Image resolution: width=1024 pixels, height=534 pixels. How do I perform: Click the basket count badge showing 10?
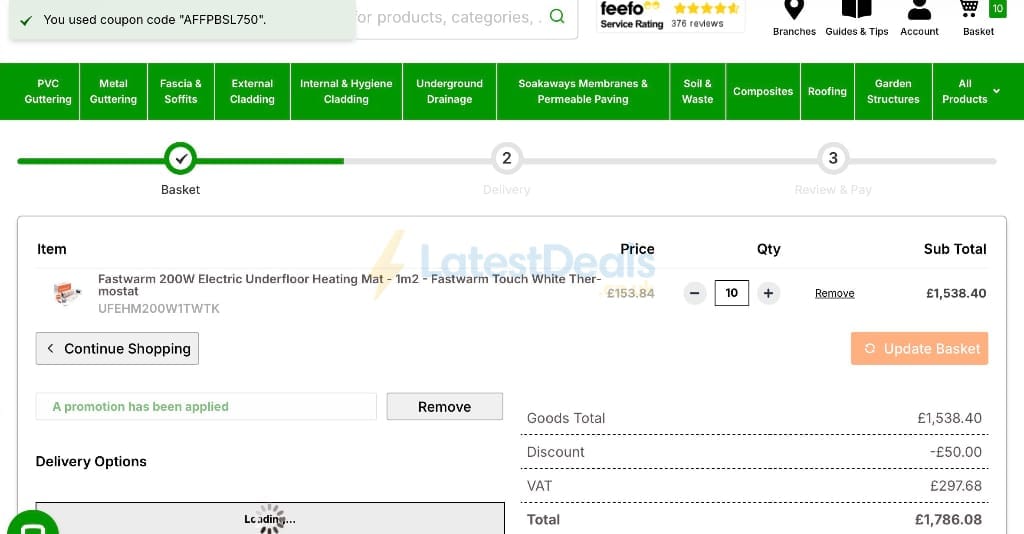point(997,8)
